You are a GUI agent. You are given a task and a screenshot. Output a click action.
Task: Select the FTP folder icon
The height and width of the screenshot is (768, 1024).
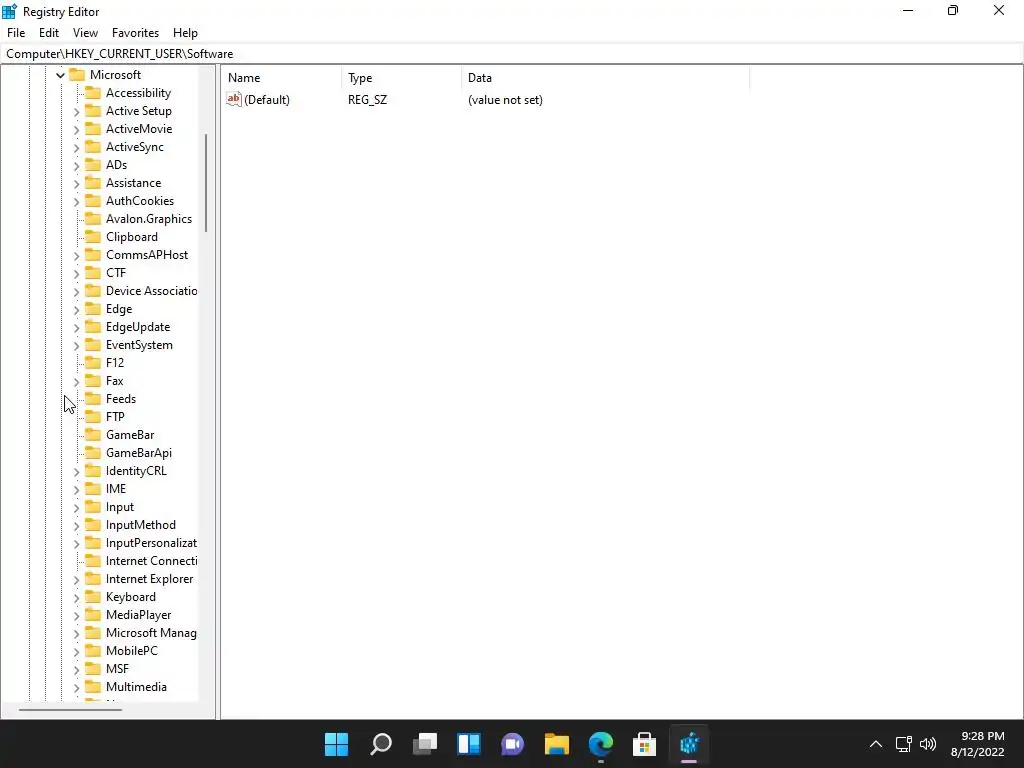pos(93,417)
